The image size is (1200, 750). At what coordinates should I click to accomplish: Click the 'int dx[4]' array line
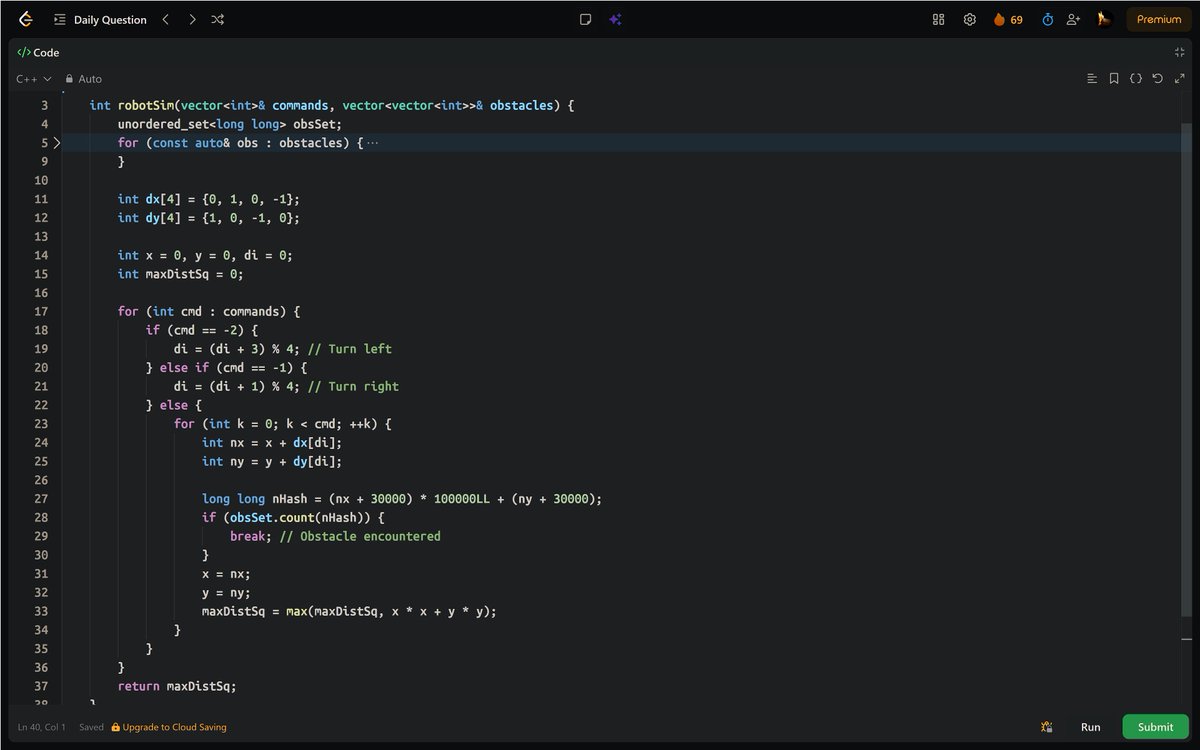(x=209, y=199)
